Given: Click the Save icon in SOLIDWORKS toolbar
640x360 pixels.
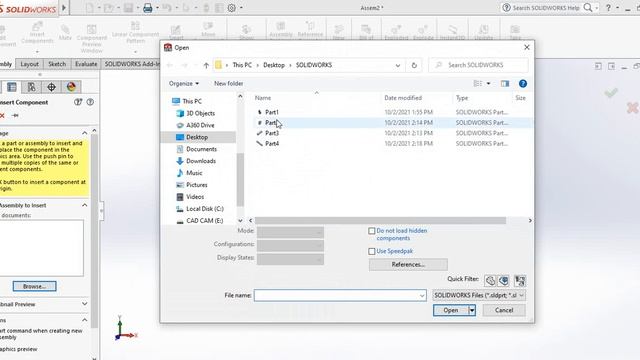Looking at the screenshot, I should click(129, 8).
